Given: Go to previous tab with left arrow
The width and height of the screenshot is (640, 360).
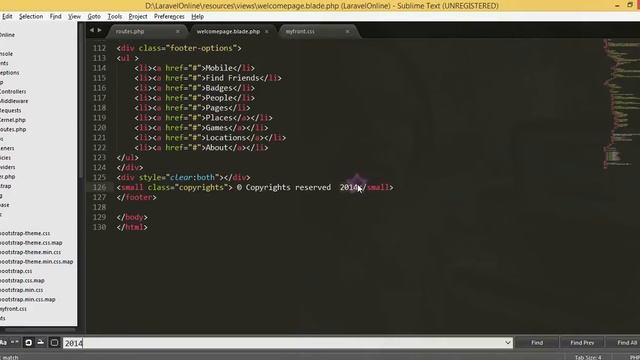Looking at the screenshot, I should [91, 30].
